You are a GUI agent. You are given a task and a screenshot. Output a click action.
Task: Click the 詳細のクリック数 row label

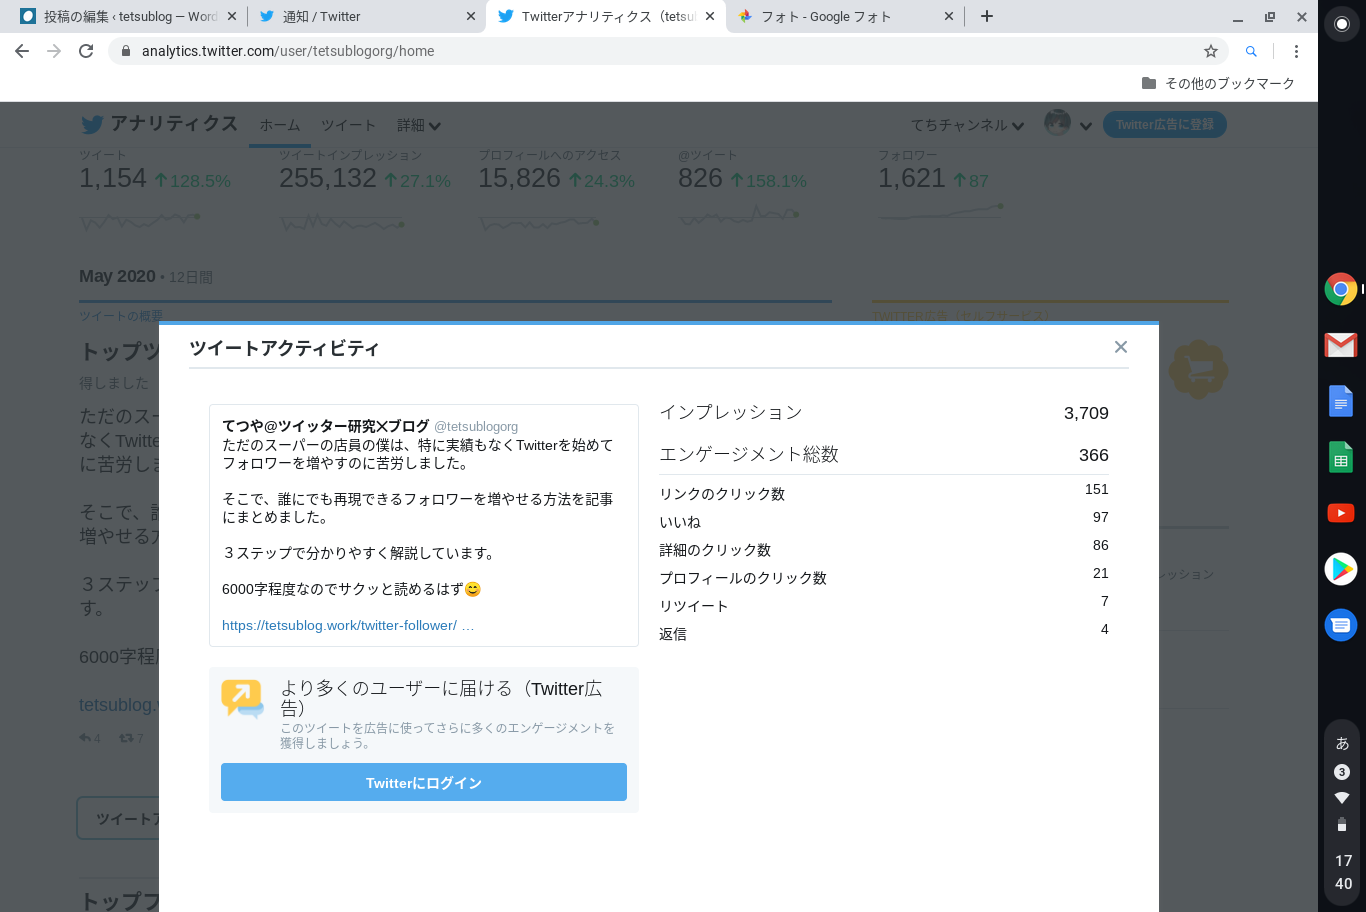[x=715, y=550]
